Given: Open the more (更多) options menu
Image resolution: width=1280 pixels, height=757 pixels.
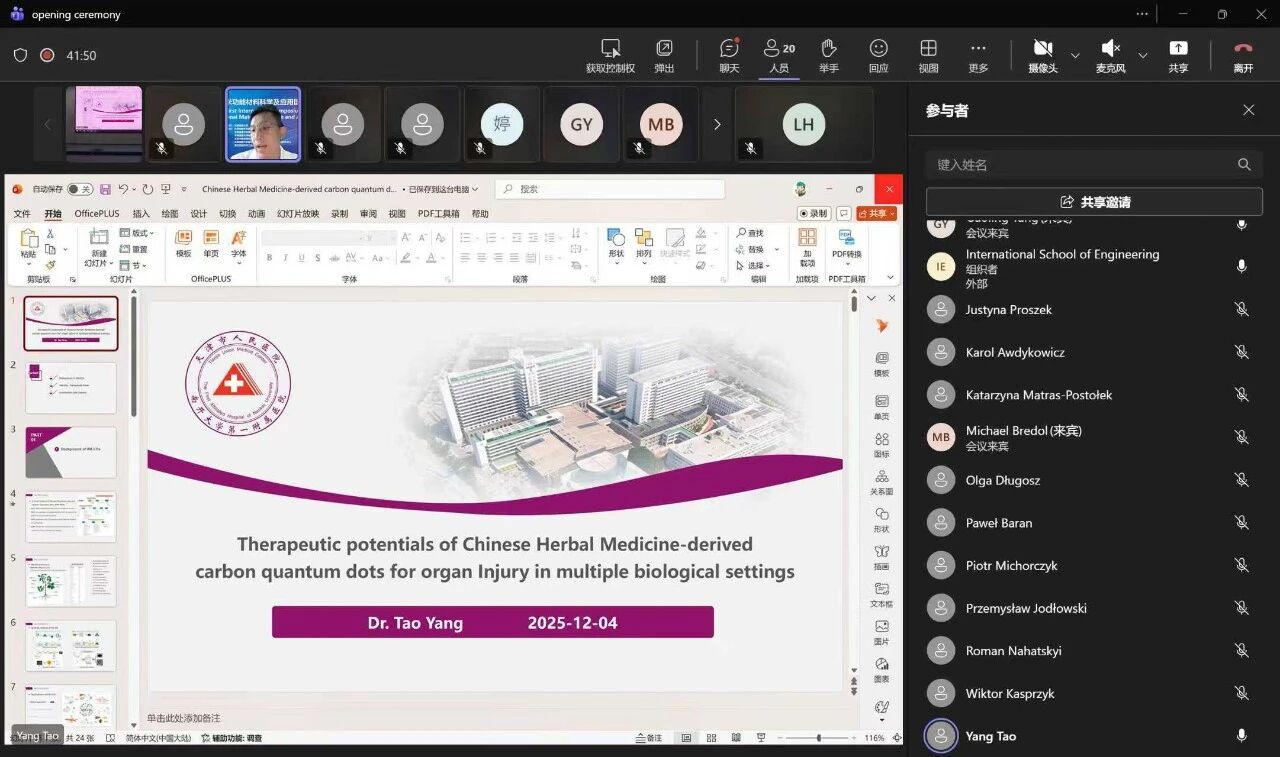Looking at the screenshot, I should point(978,55).
